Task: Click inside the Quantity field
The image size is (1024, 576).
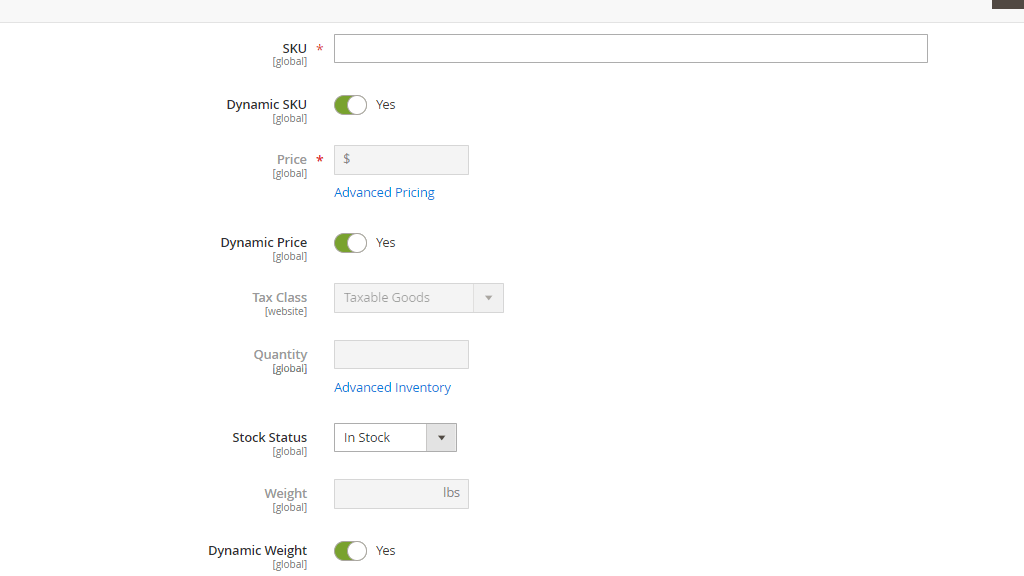Action: click(x=400, y=354)
